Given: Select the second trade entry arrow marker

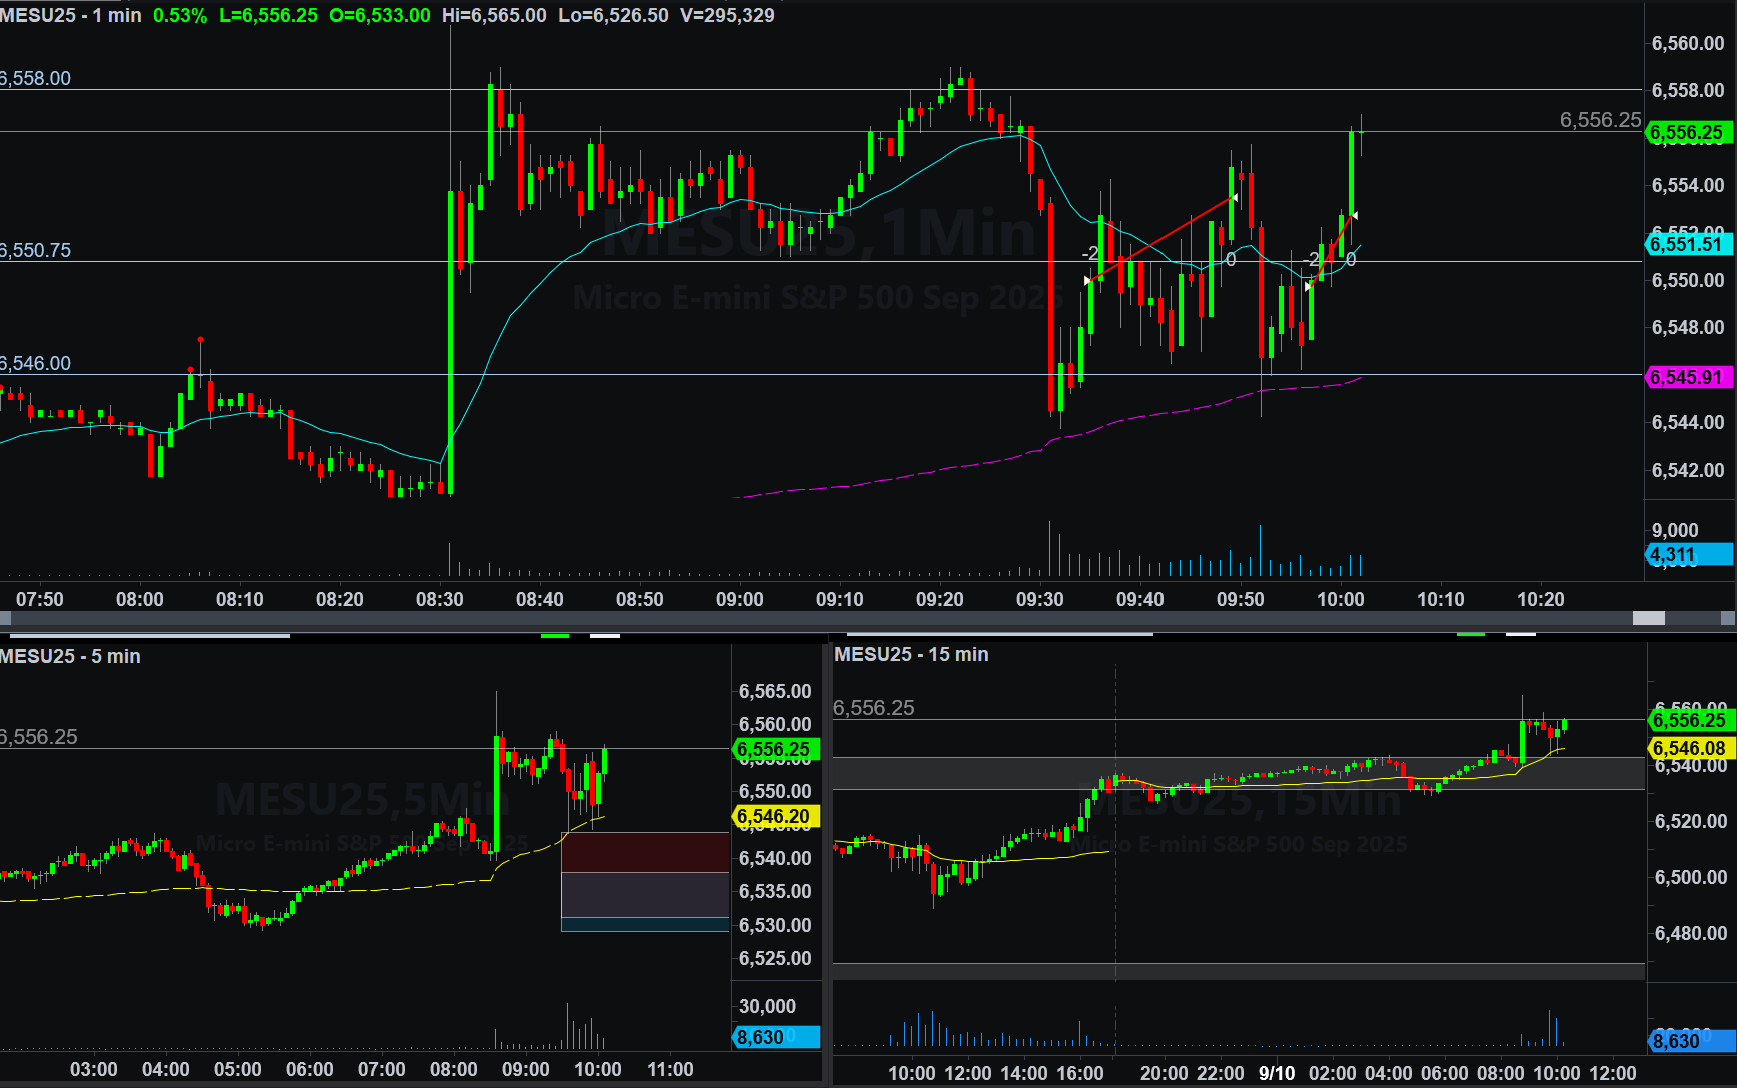Looking at the screenshot, I should coord(1308,287).
